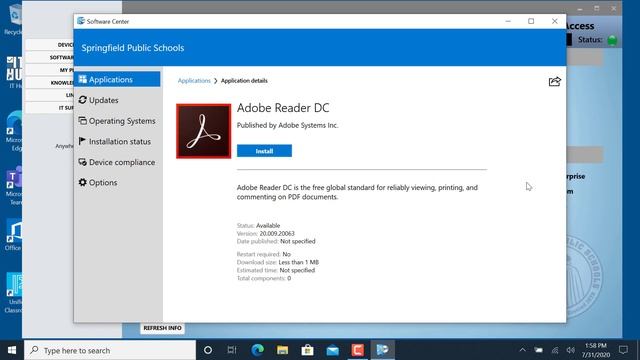The height and width of the screenshot is (360, 640).
Task: Click the taskbar search box
Action: tap(110, 350)
